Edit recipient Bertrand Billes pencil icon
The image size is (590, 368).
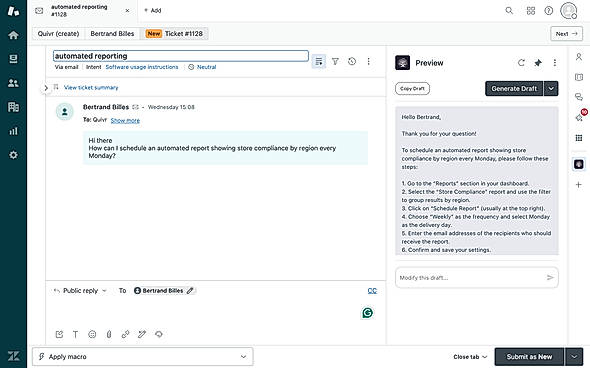click(x=190, y=290)
